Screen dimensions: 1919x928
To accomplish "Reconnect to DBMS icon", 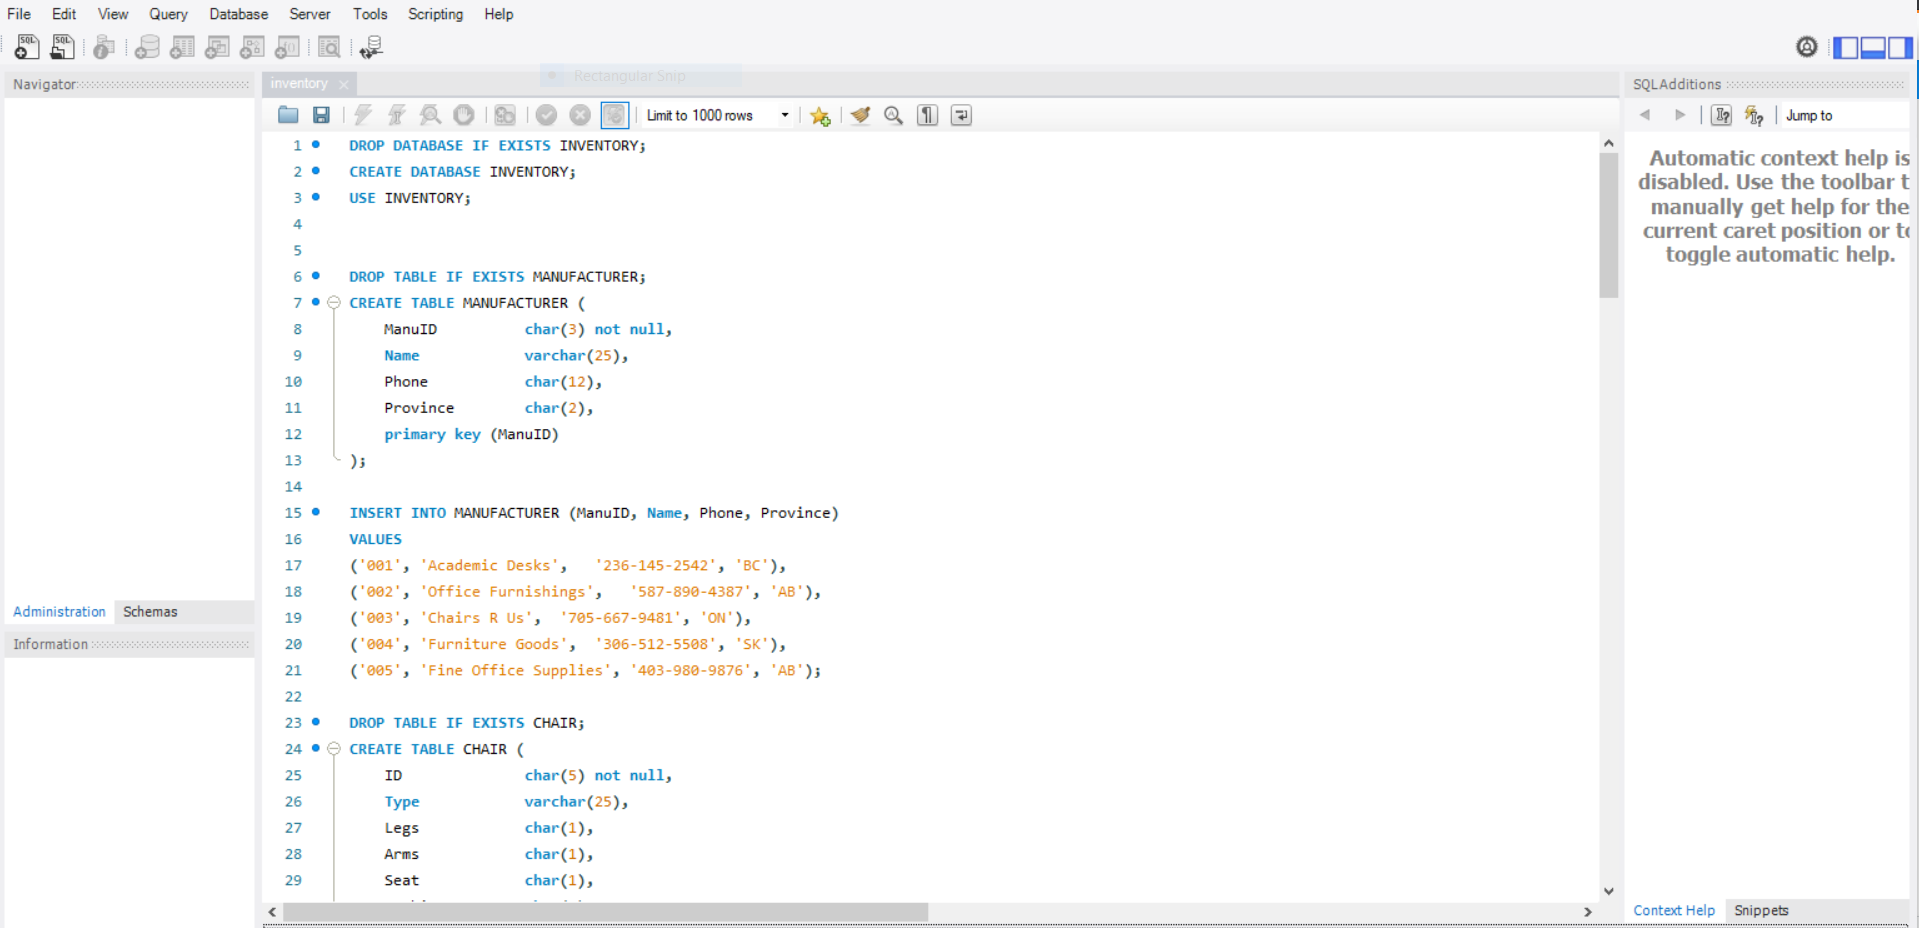I will [371, 47].
